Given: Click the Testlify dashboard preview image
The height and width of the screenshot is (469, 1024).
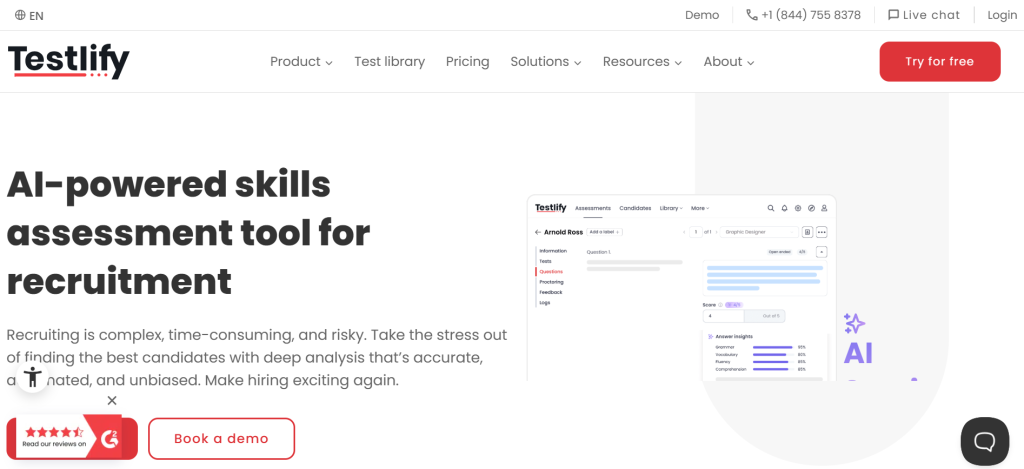Looking at the screenshot, I should 681,287.
